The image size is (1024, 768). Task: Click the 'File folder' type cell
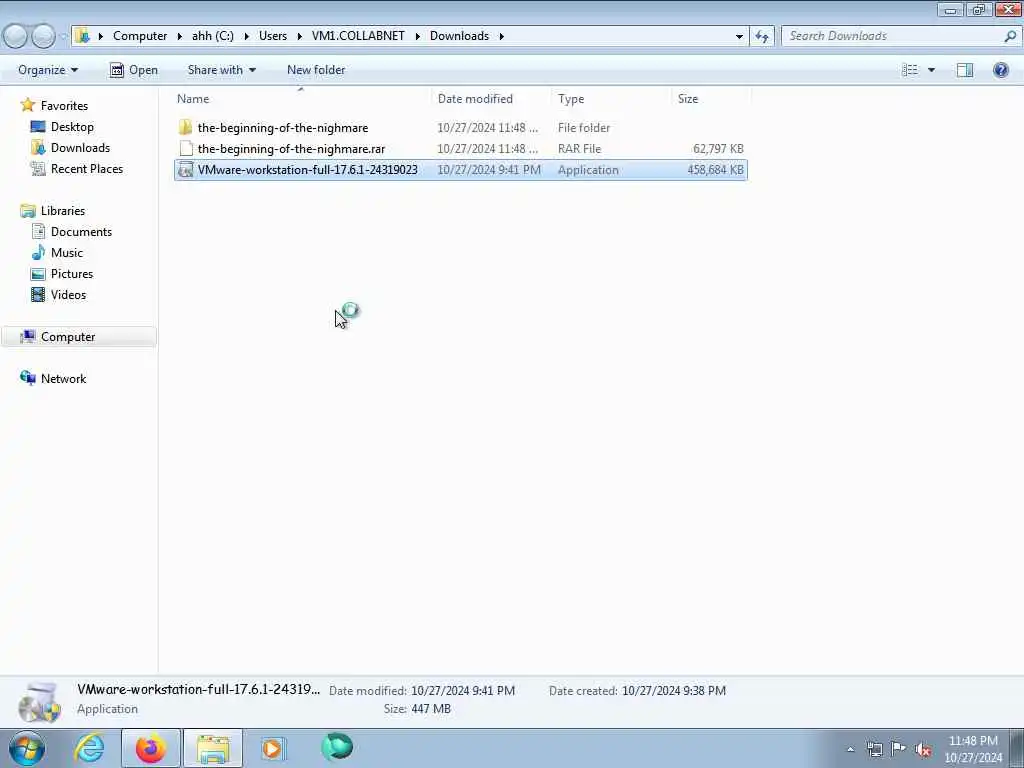[584, 127]
